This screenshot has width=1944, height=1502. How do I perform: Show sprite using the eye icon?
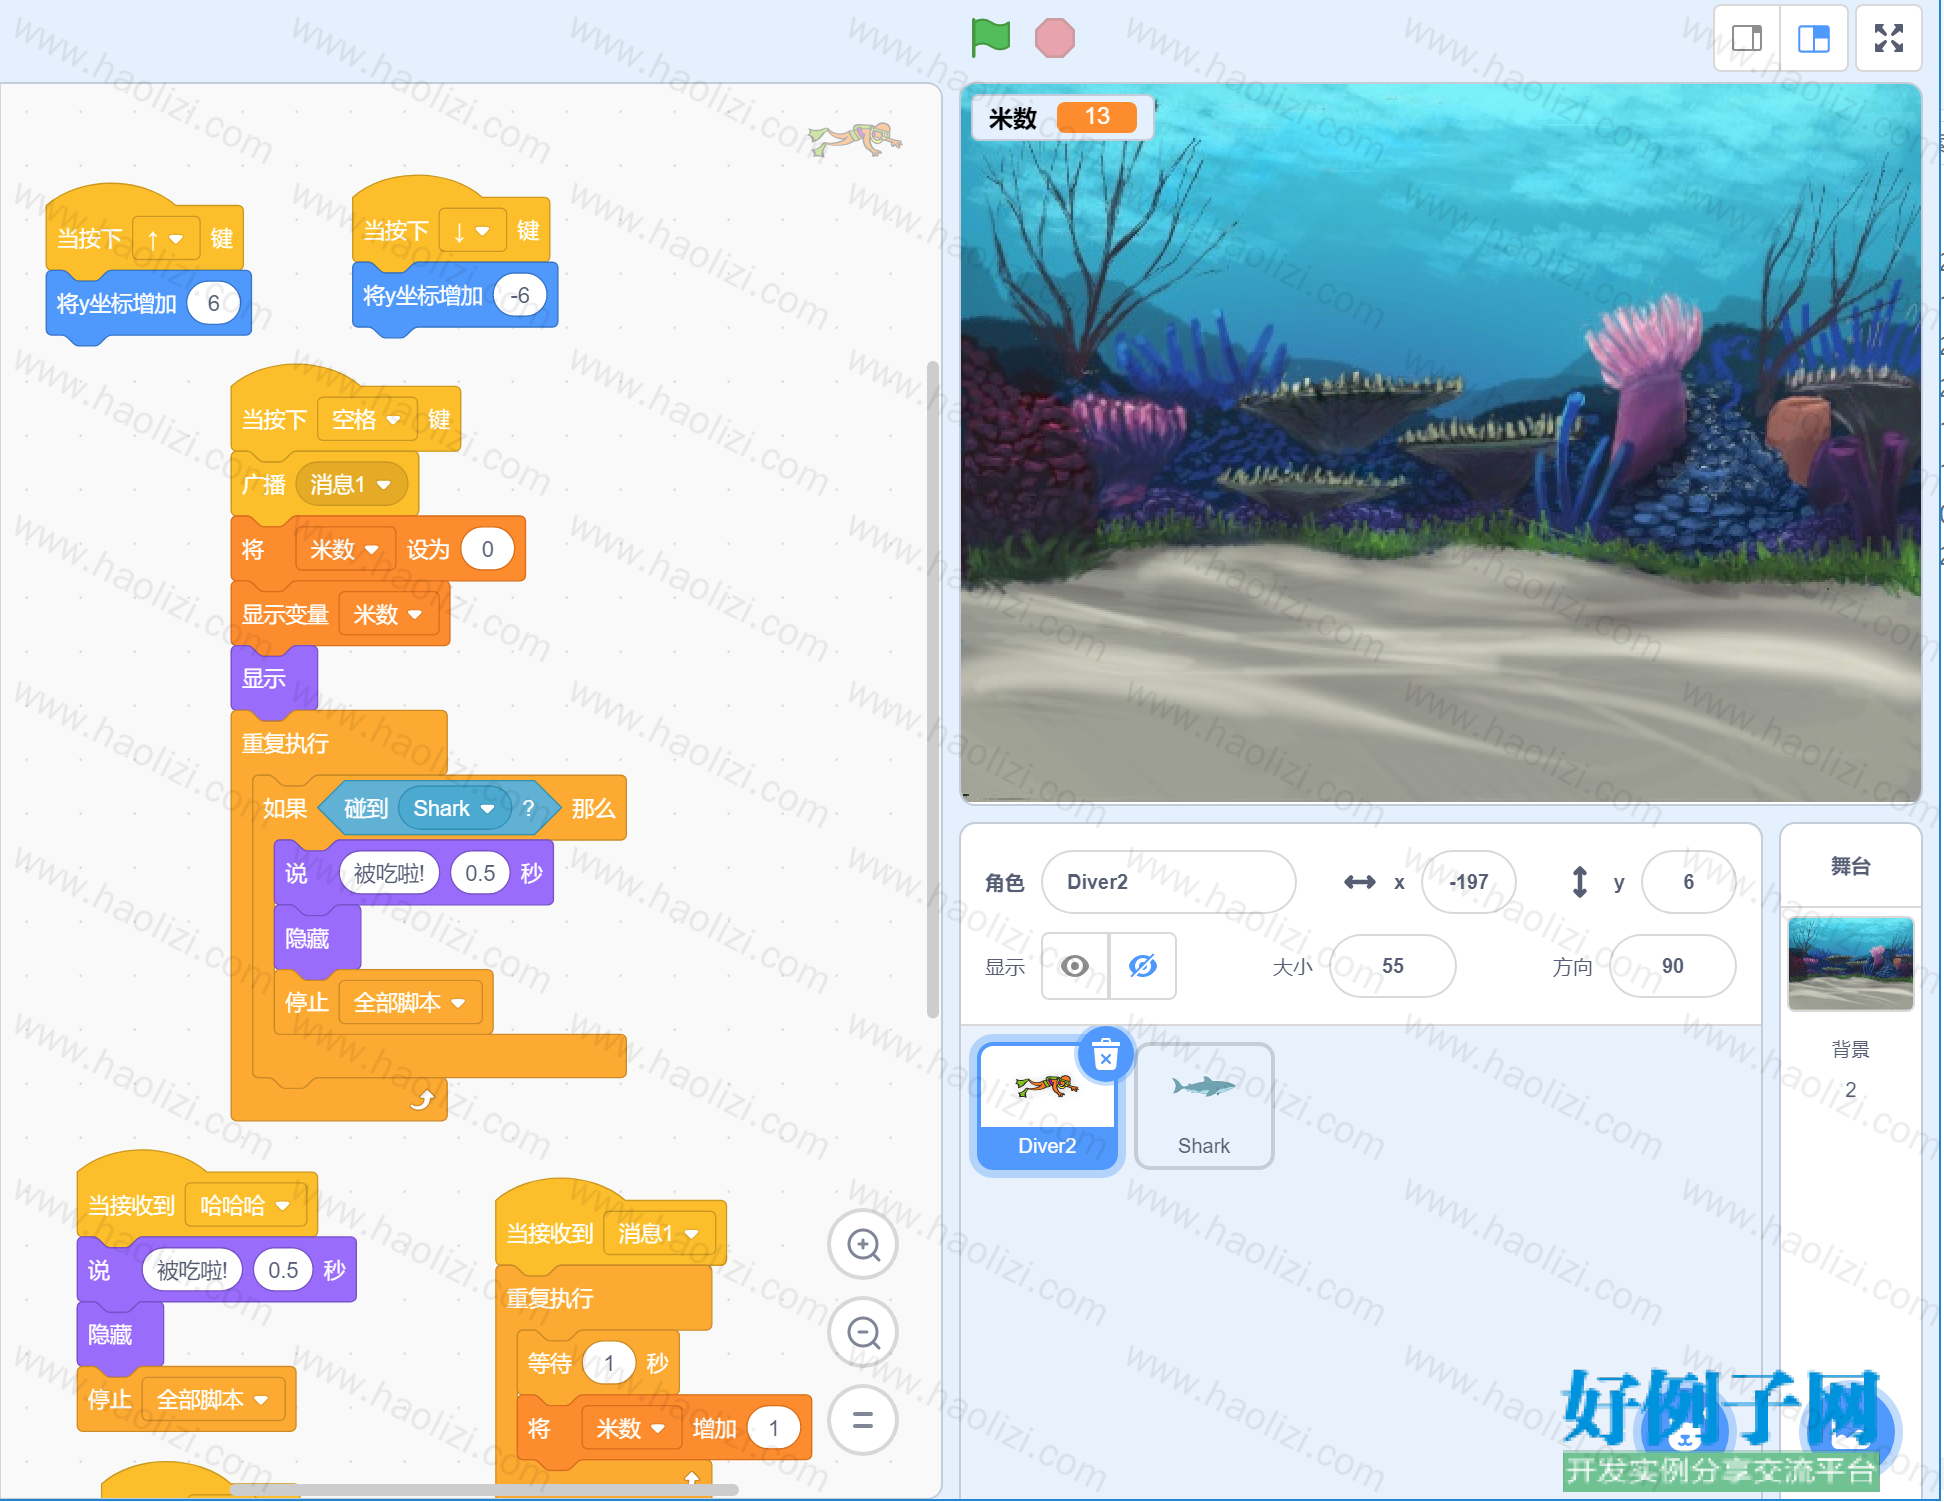point(1075,966)
